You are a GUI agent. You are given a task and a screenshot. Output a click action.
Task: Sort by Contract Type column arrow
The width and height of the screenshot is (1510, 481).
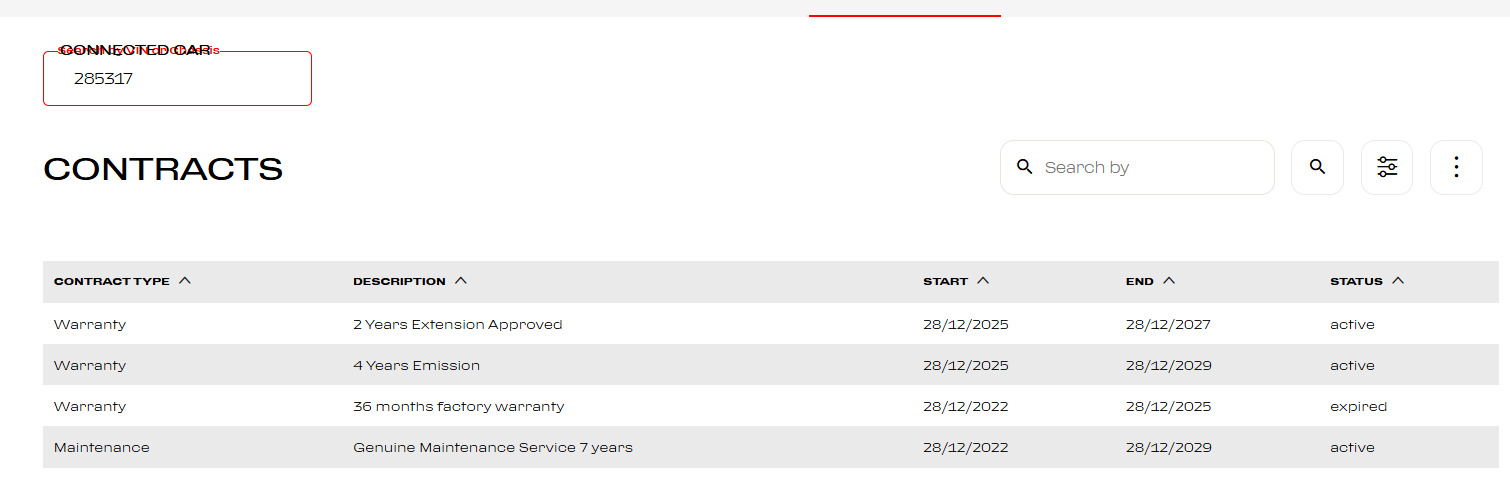[185, 281]
